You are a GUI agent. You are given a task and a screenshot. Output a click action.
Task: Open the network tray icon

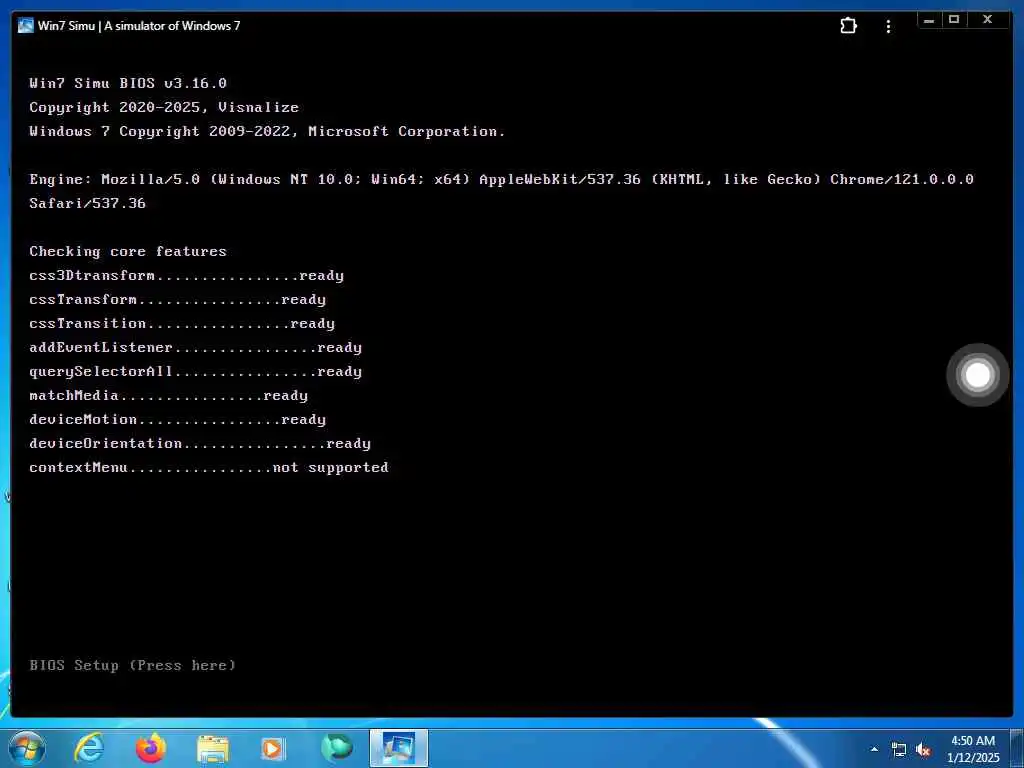coord(899,750)
